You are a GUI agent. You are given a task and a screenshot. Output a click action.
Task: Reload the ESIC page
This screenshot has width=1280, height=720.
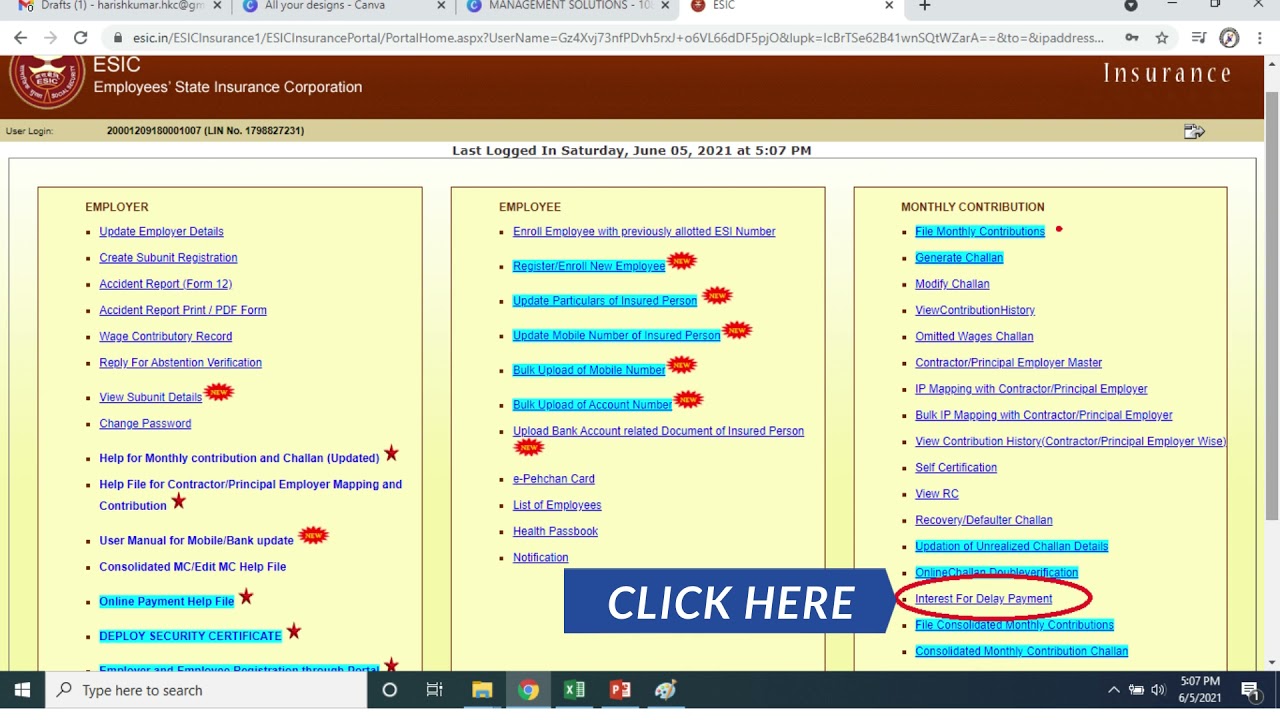81,38
